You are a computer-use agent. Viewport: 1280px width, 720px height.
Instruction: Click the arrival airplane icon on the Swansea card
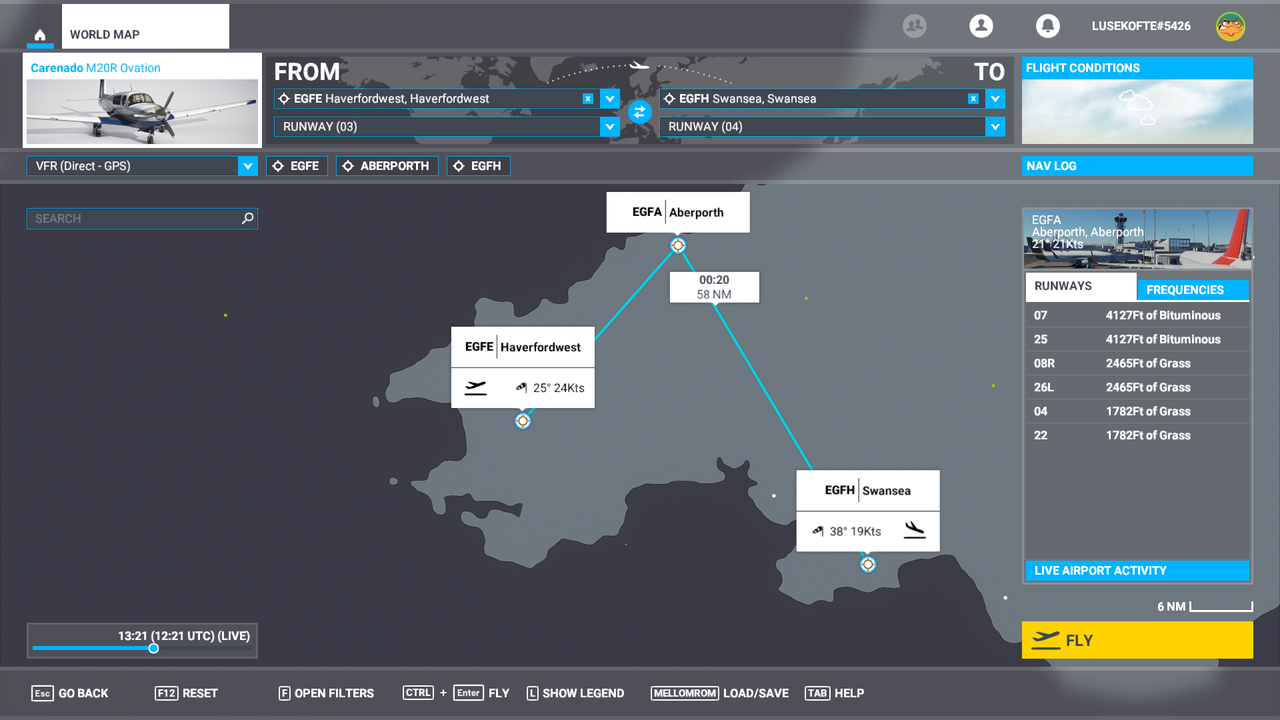(914, 530)
